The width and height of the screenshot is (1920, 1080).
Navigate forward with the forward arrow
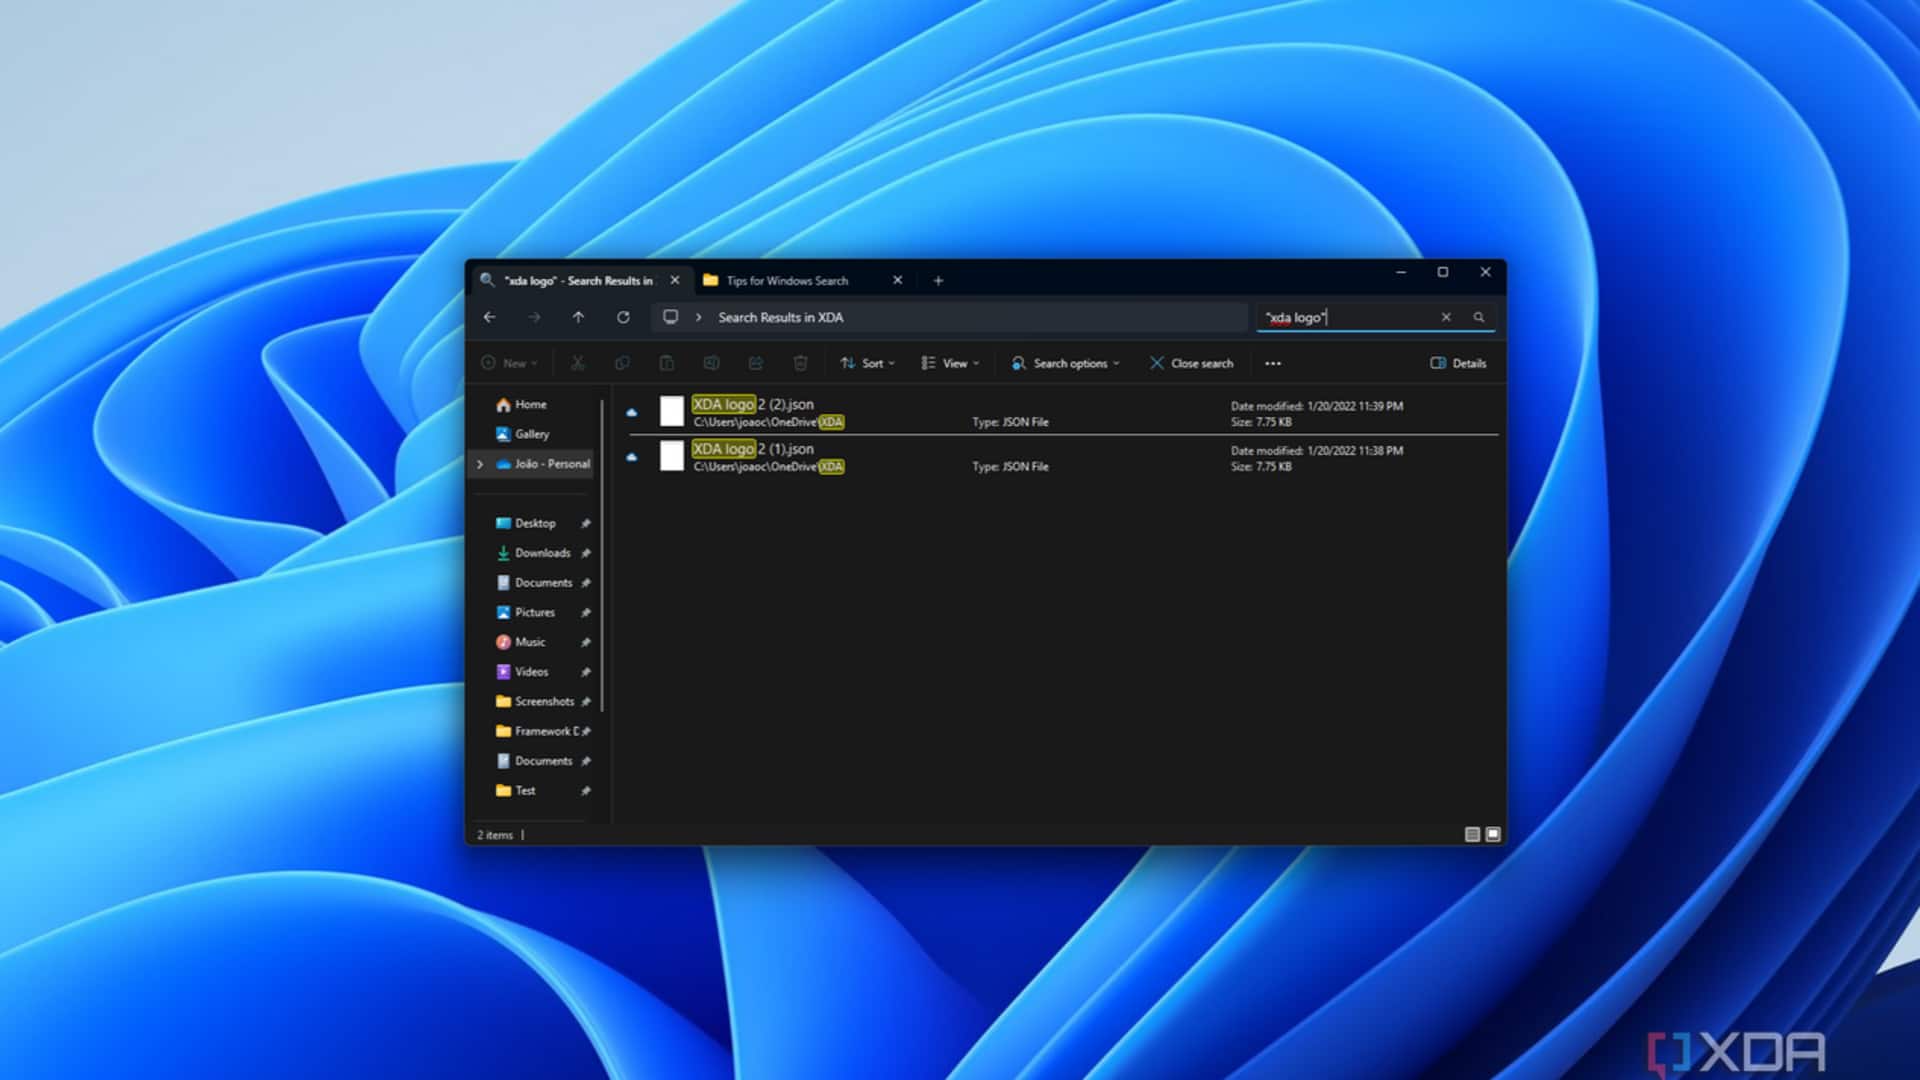[x=534, y=317]
